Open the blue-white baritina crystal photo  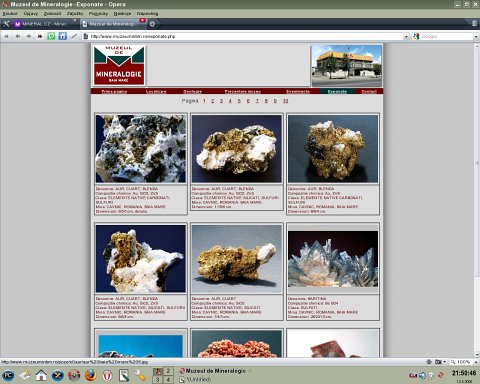[x=333, y=259]
